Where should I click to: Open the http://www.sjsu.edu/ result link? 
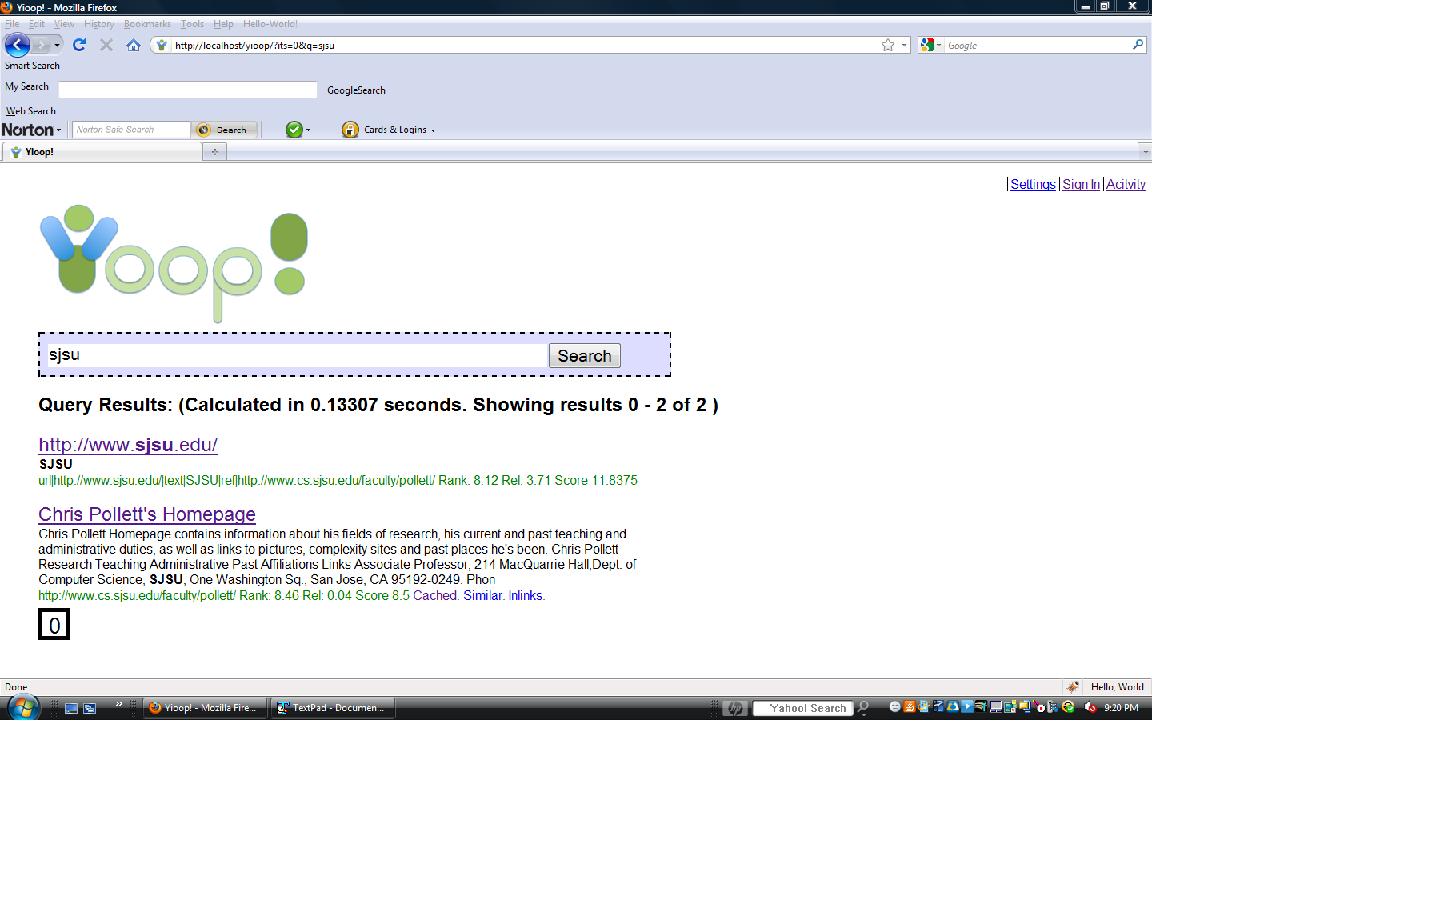[x=128, y=445]
